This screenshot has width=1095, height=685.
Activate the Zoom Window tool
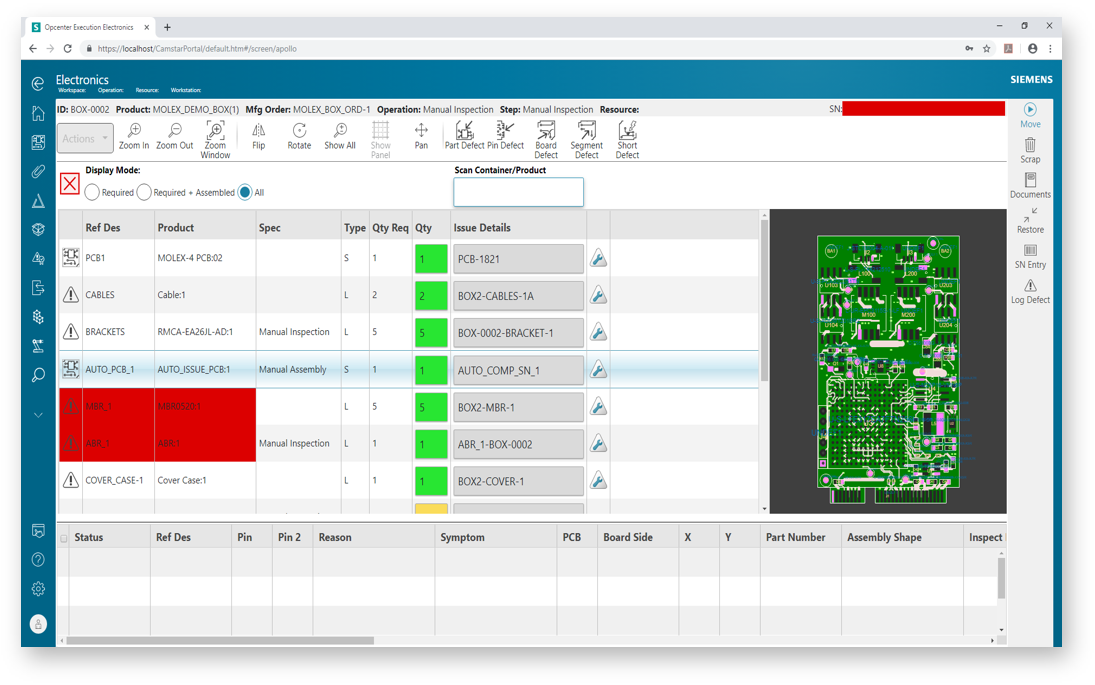pos(215,139)
